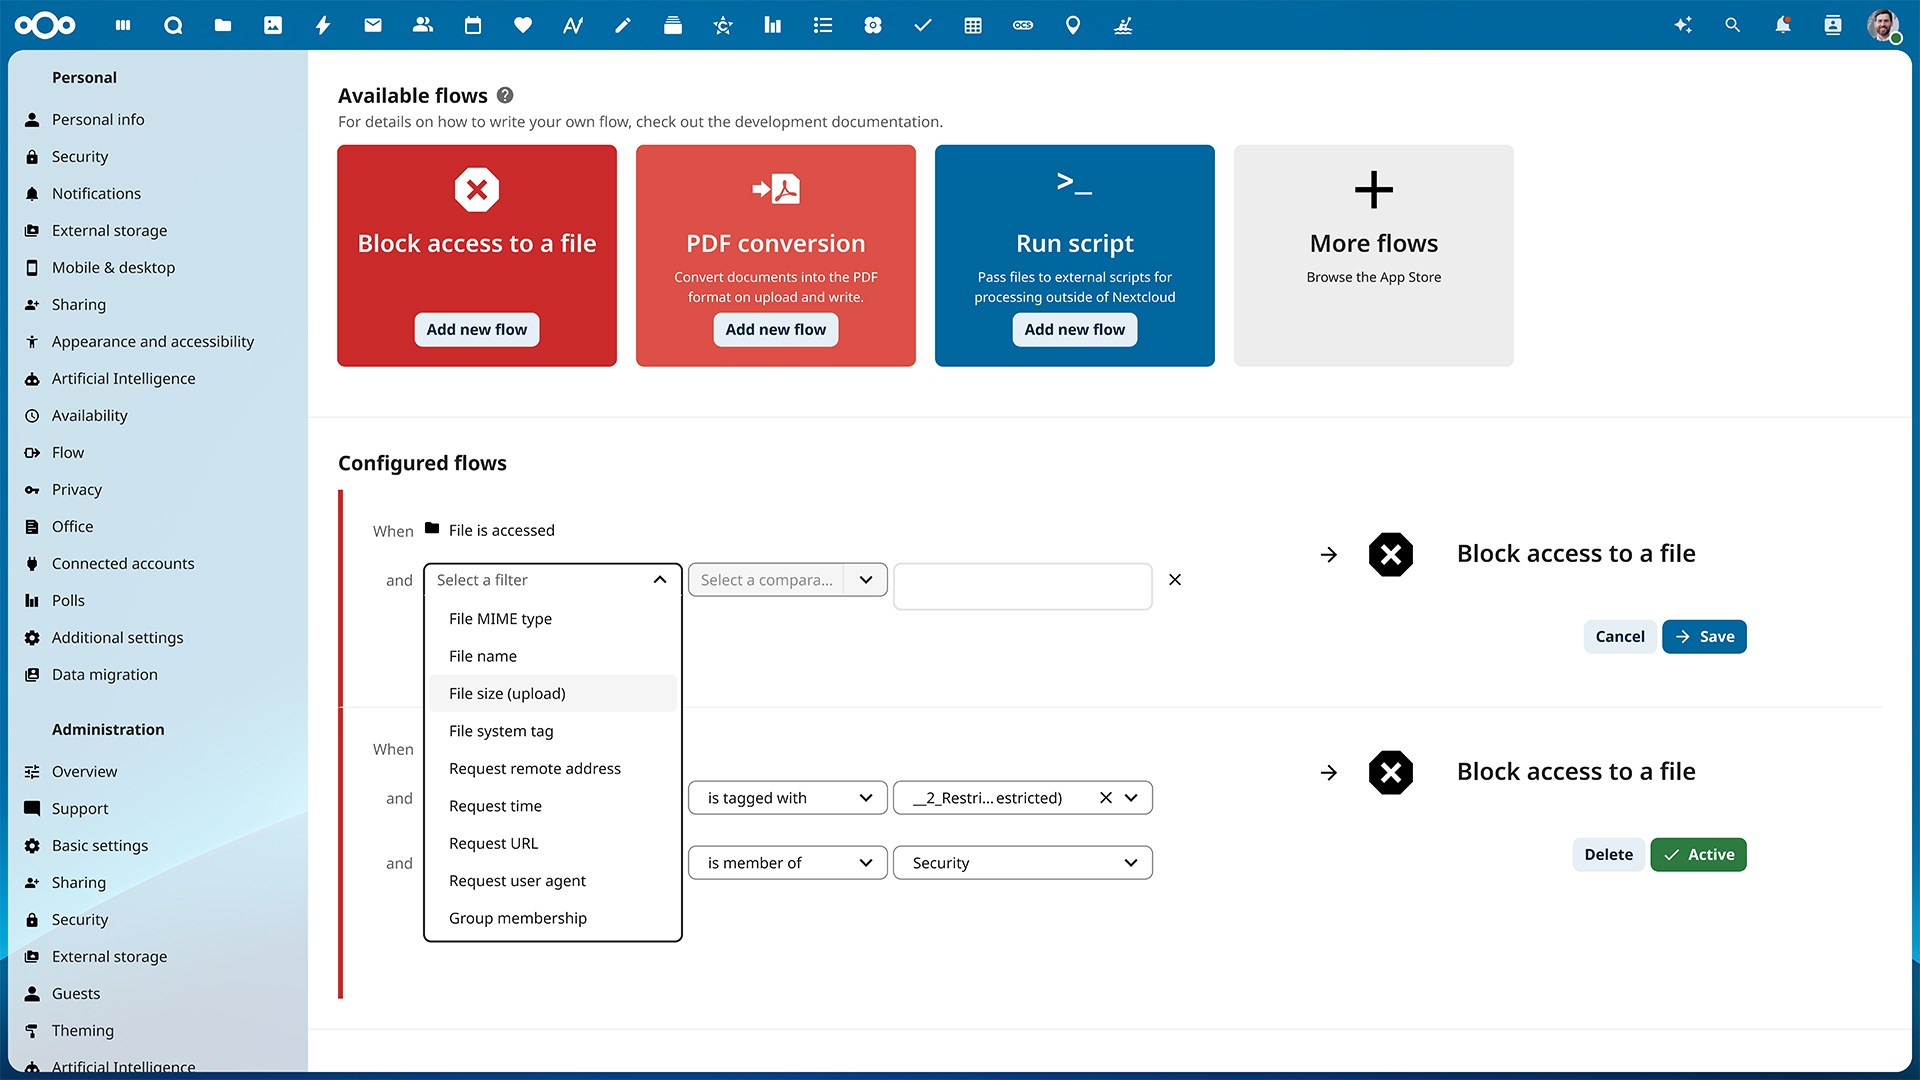The height and width of the screenshot is (1080, 1920).
Task: Open the contacts menu in the header
Action: 1832,25
